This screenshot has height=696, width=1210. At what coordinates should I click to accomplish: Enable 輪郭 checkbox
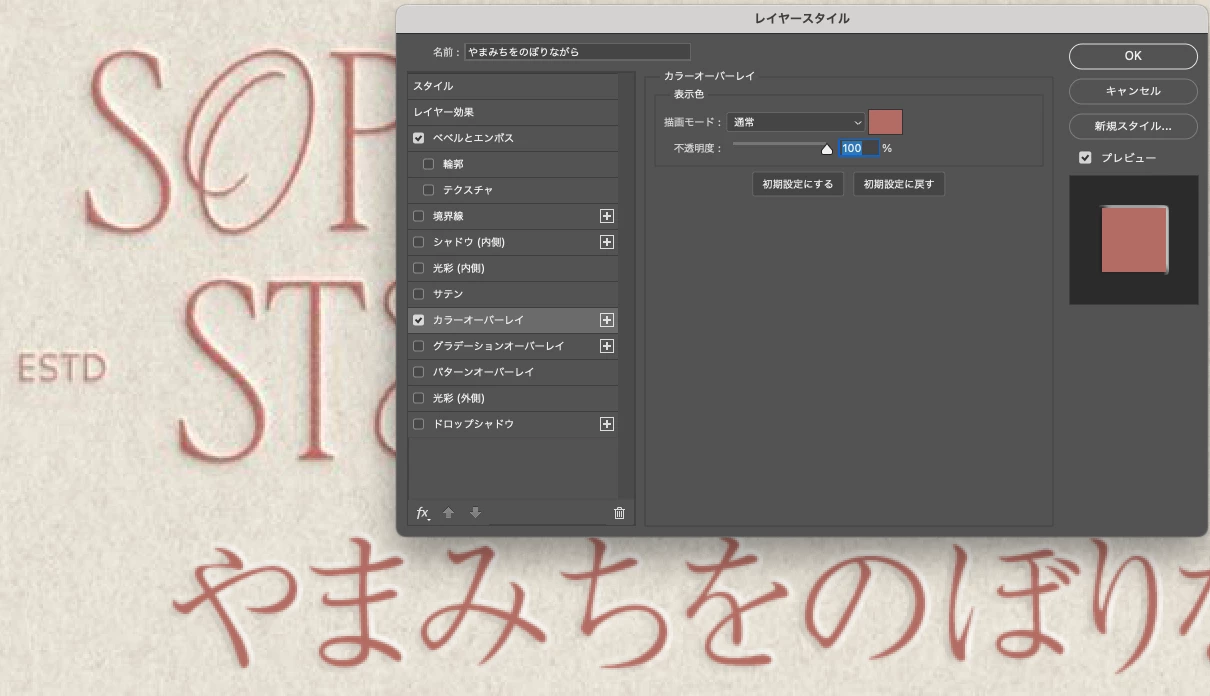pos(429,164)
